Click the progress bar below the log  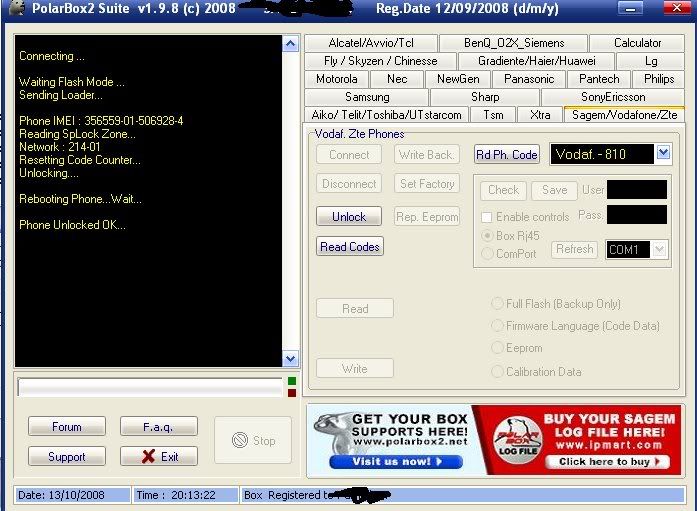pos(150,387)
